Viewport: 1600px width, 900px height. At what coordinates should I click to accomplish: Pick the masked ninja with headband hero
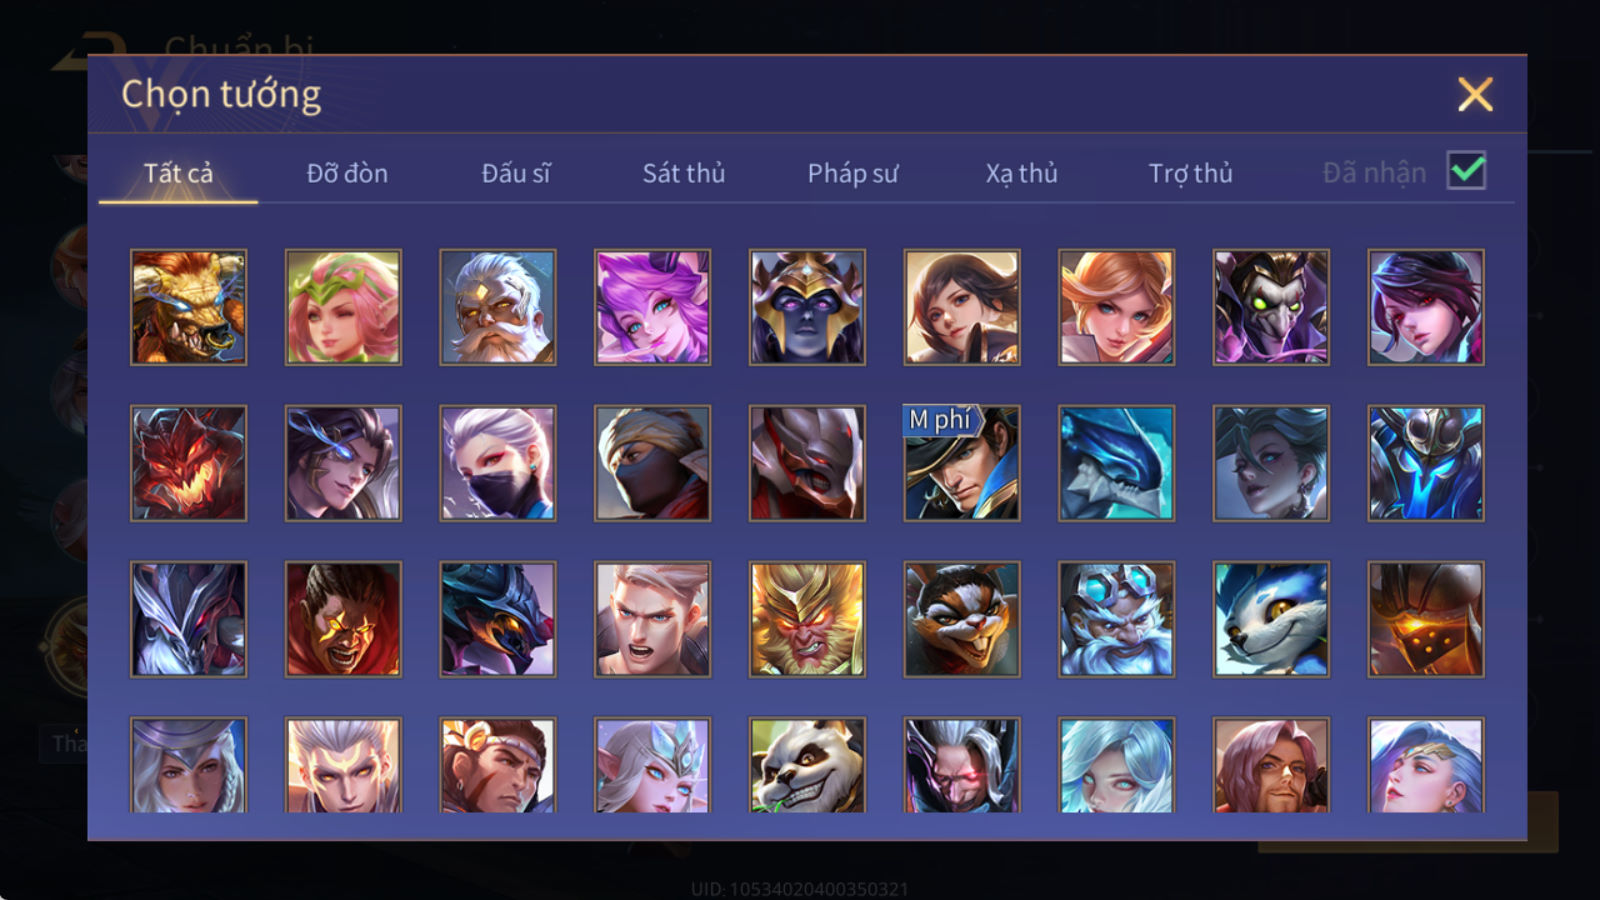tap(652, 463)
